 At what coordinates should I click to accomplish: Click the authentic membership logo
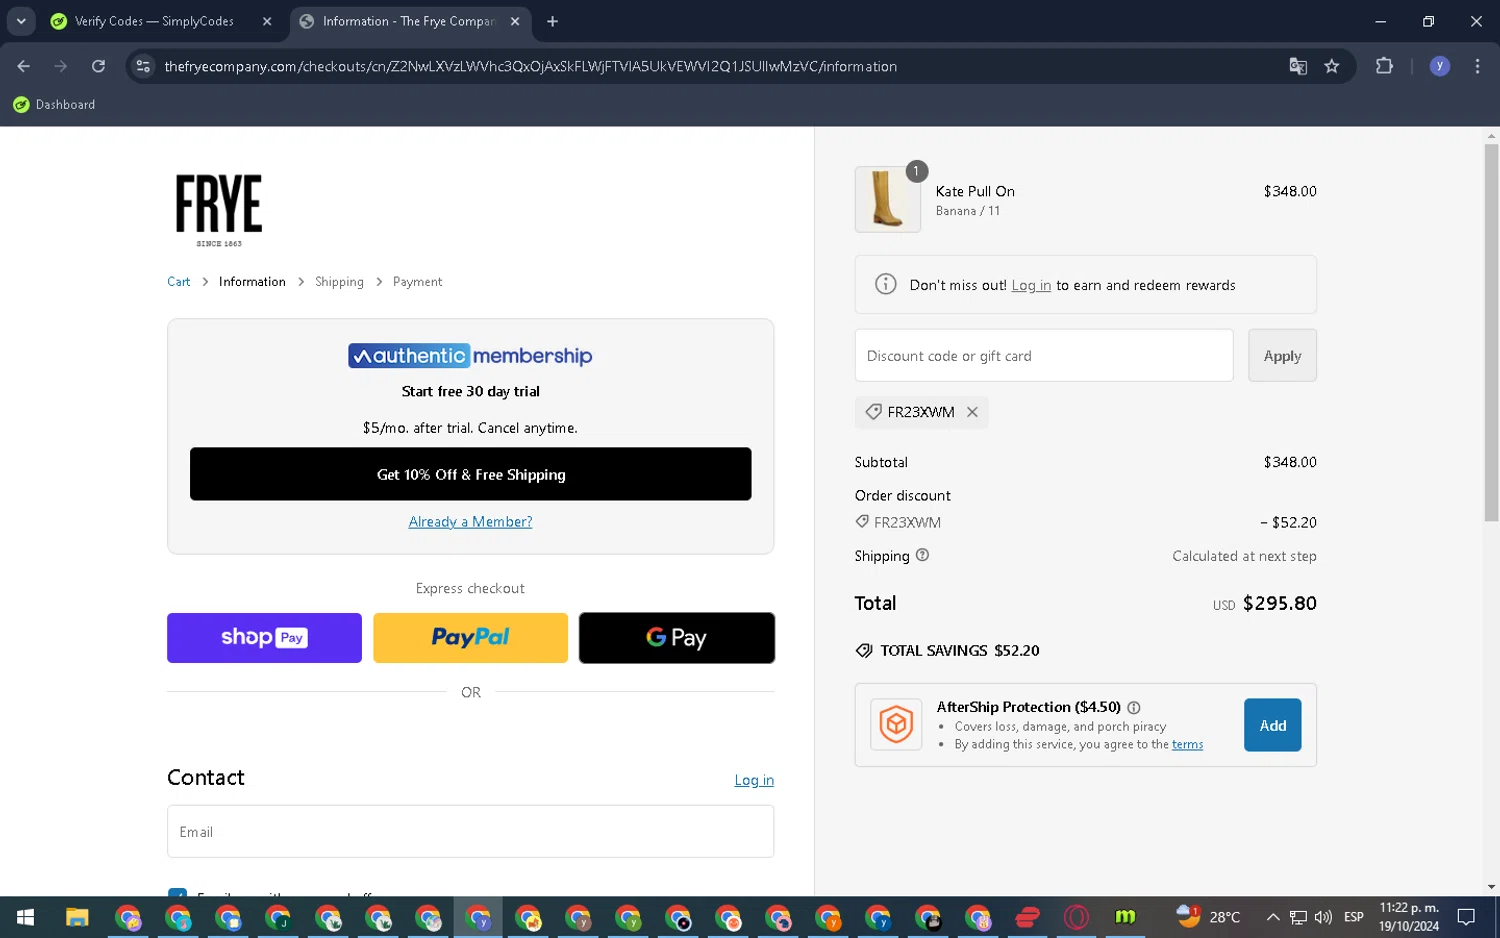tap(470, 356)
